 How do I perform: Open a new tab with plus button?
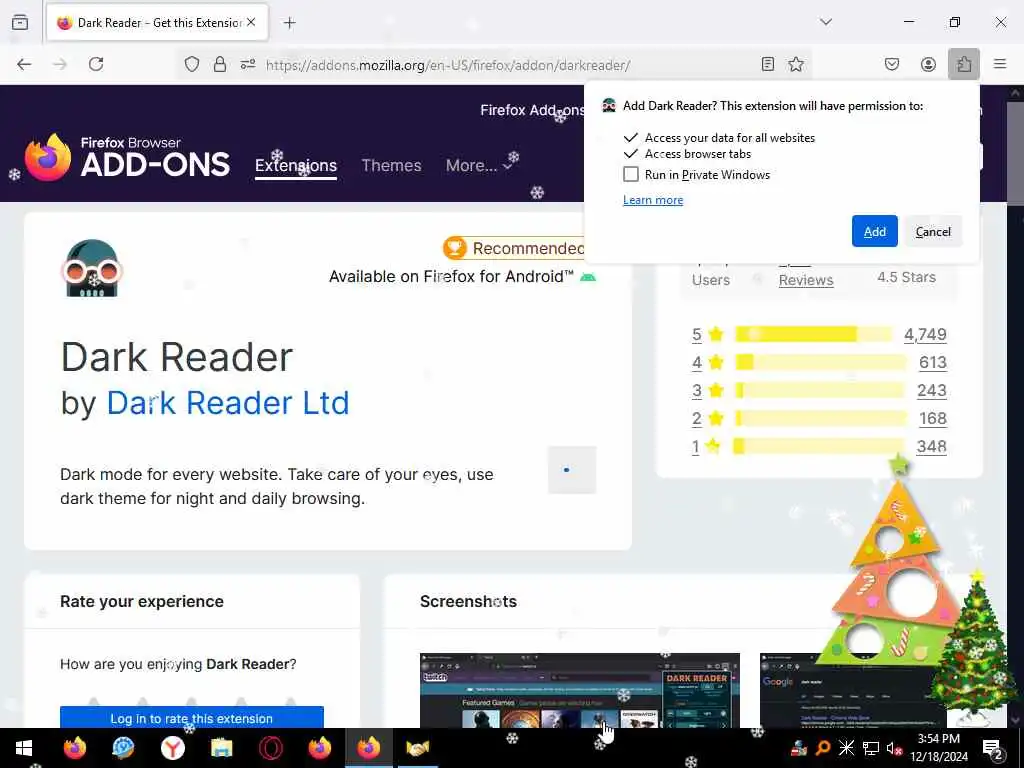(x=290, y=23)
